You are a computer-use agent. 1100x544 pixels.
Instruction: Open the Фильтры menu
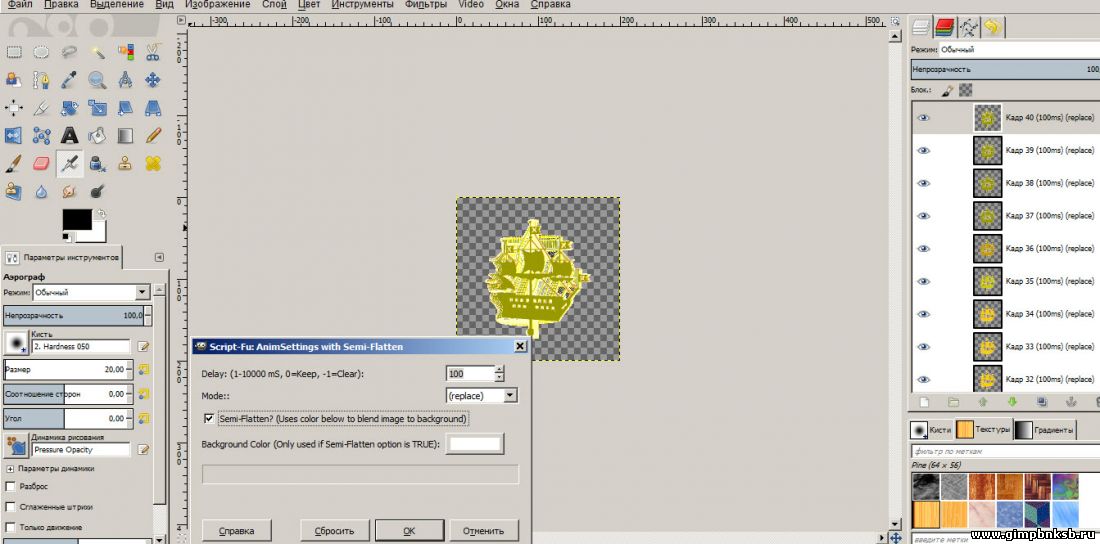click(425, 5)
